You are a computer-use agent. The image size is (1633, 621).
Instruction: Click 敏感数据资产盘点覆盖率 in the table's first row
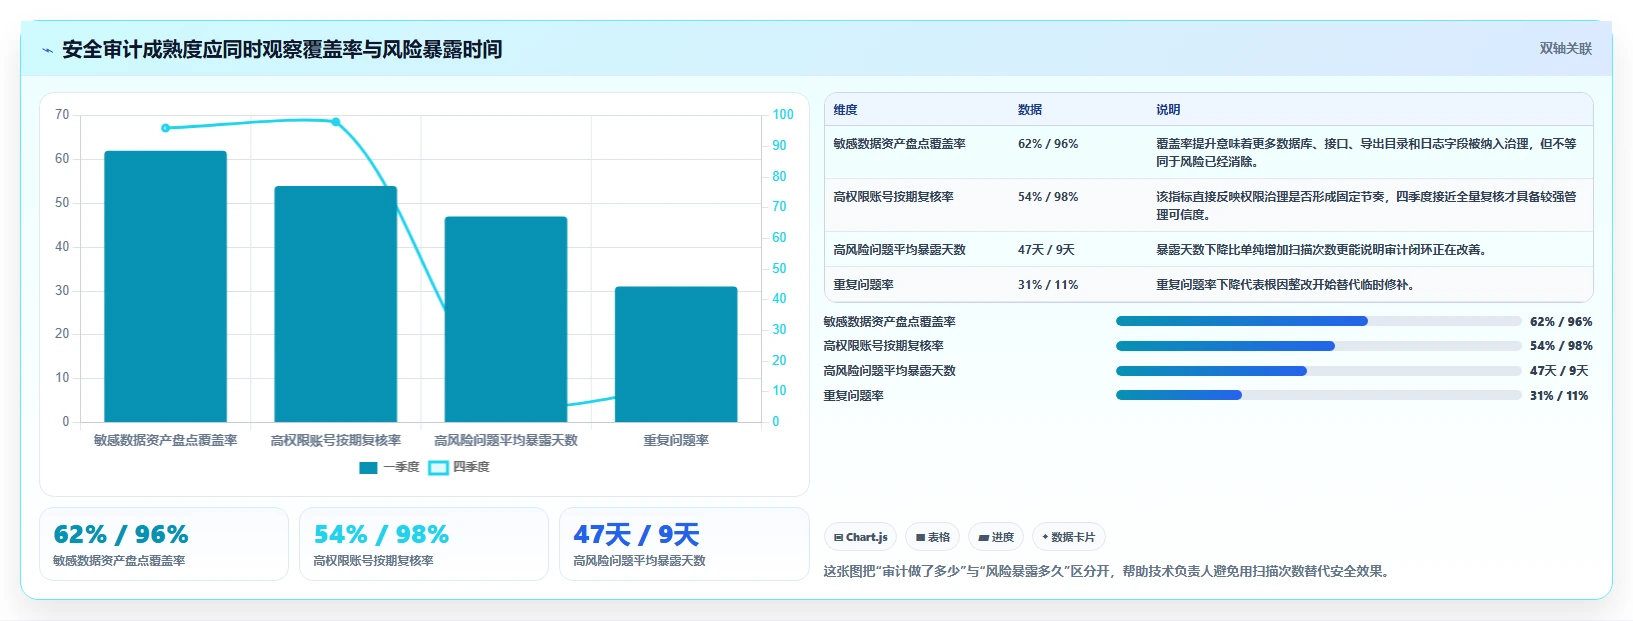pos(899,144)
